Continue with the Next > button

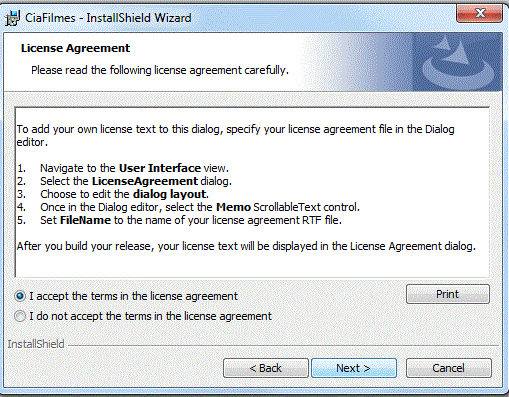[x=354, y=368]
